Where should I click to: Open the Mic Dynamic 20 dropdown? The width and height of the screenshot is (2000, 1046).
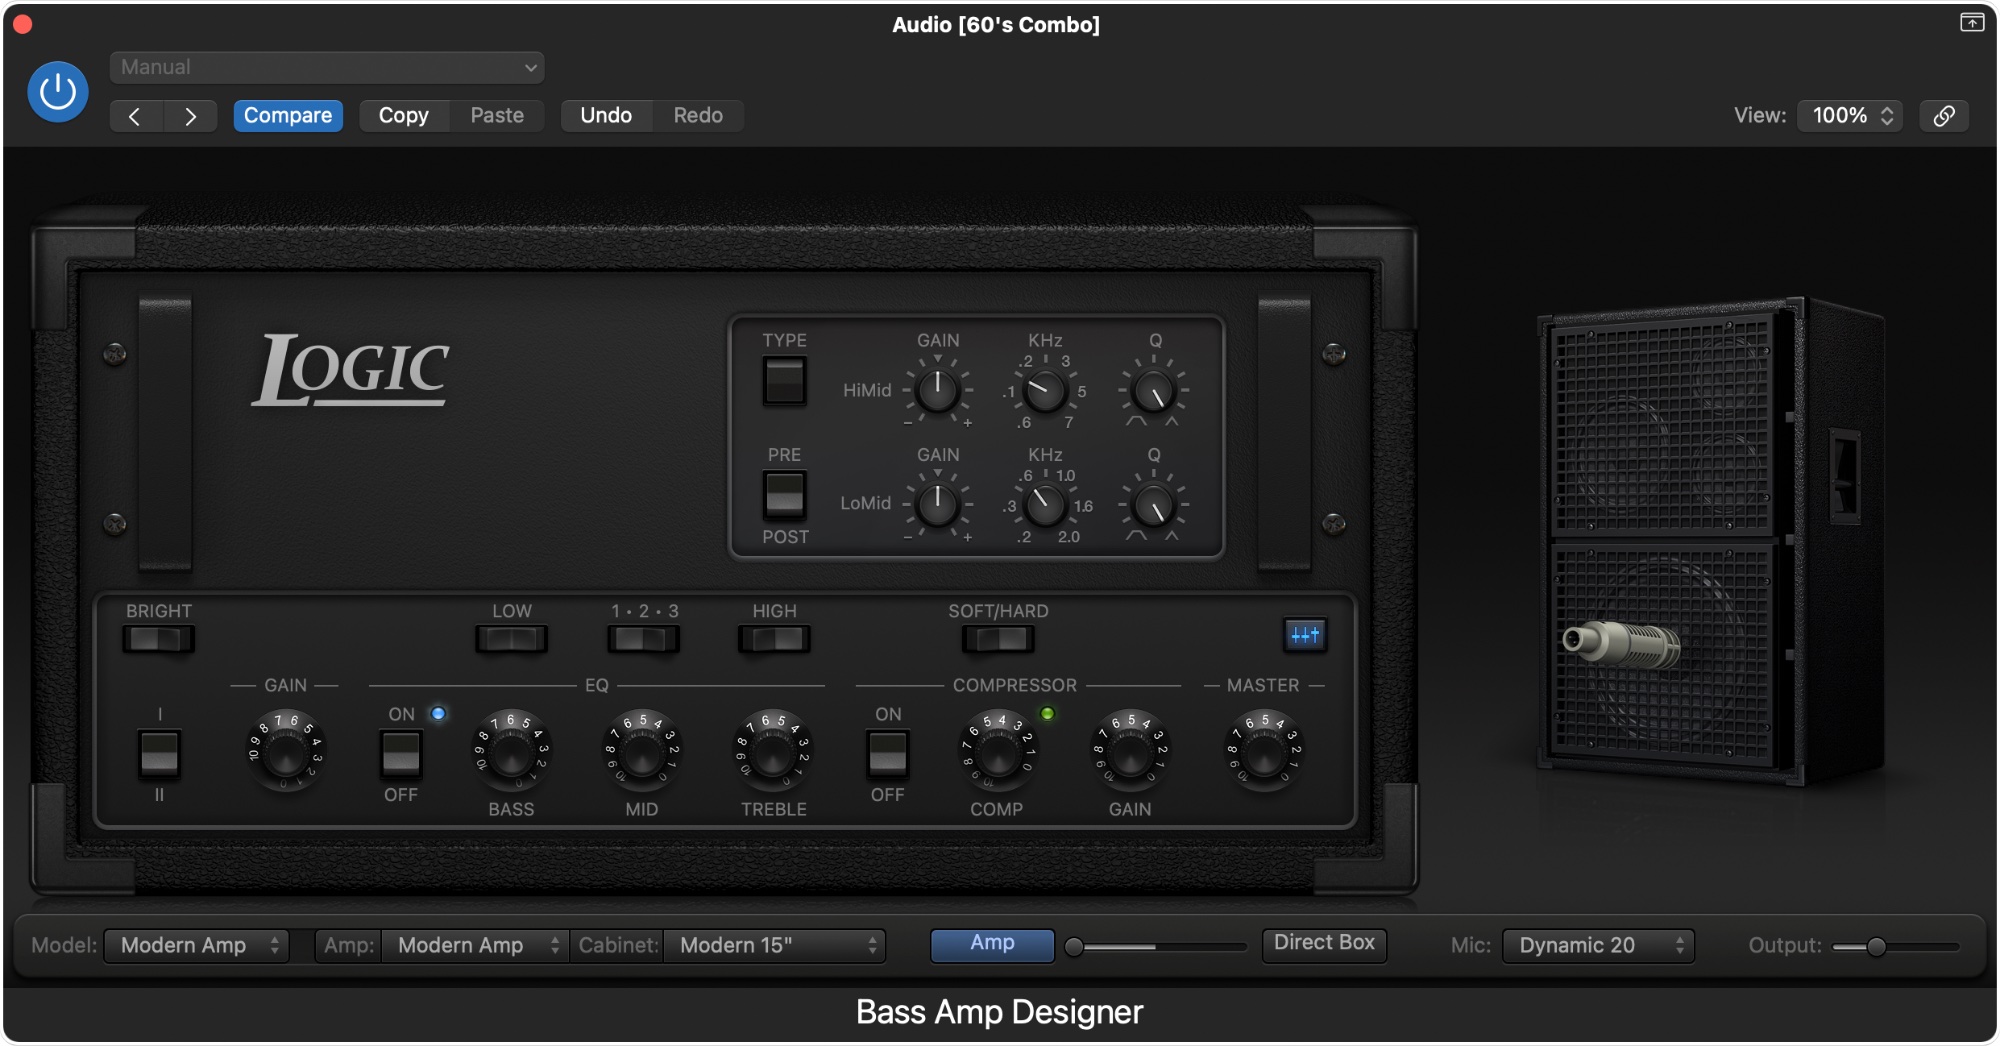1598,945
